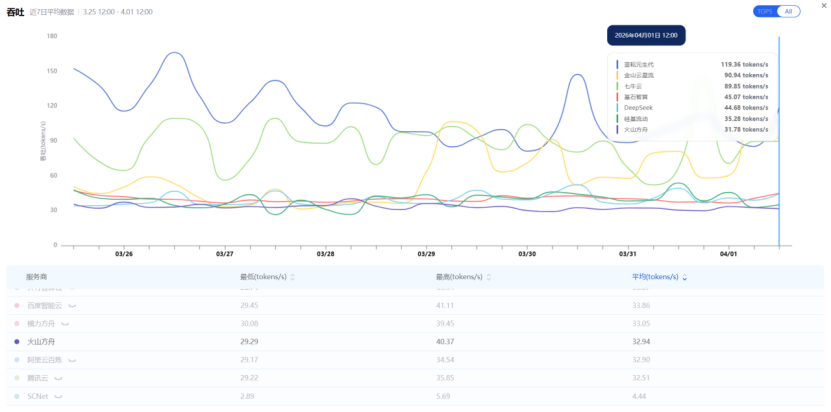This screenshot has height=412, width=831.
Task: Expand the 腾讯云 row chevron
Action: tap(58, 379)
